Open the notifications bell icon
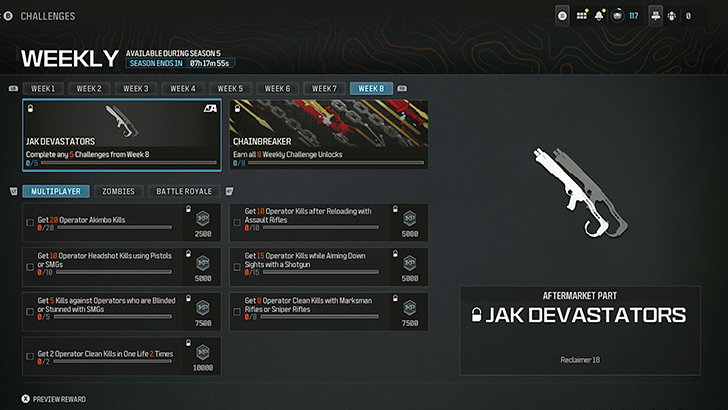This screenshot has width=728, height=410. pyautogui.click(x=599, y=16)
